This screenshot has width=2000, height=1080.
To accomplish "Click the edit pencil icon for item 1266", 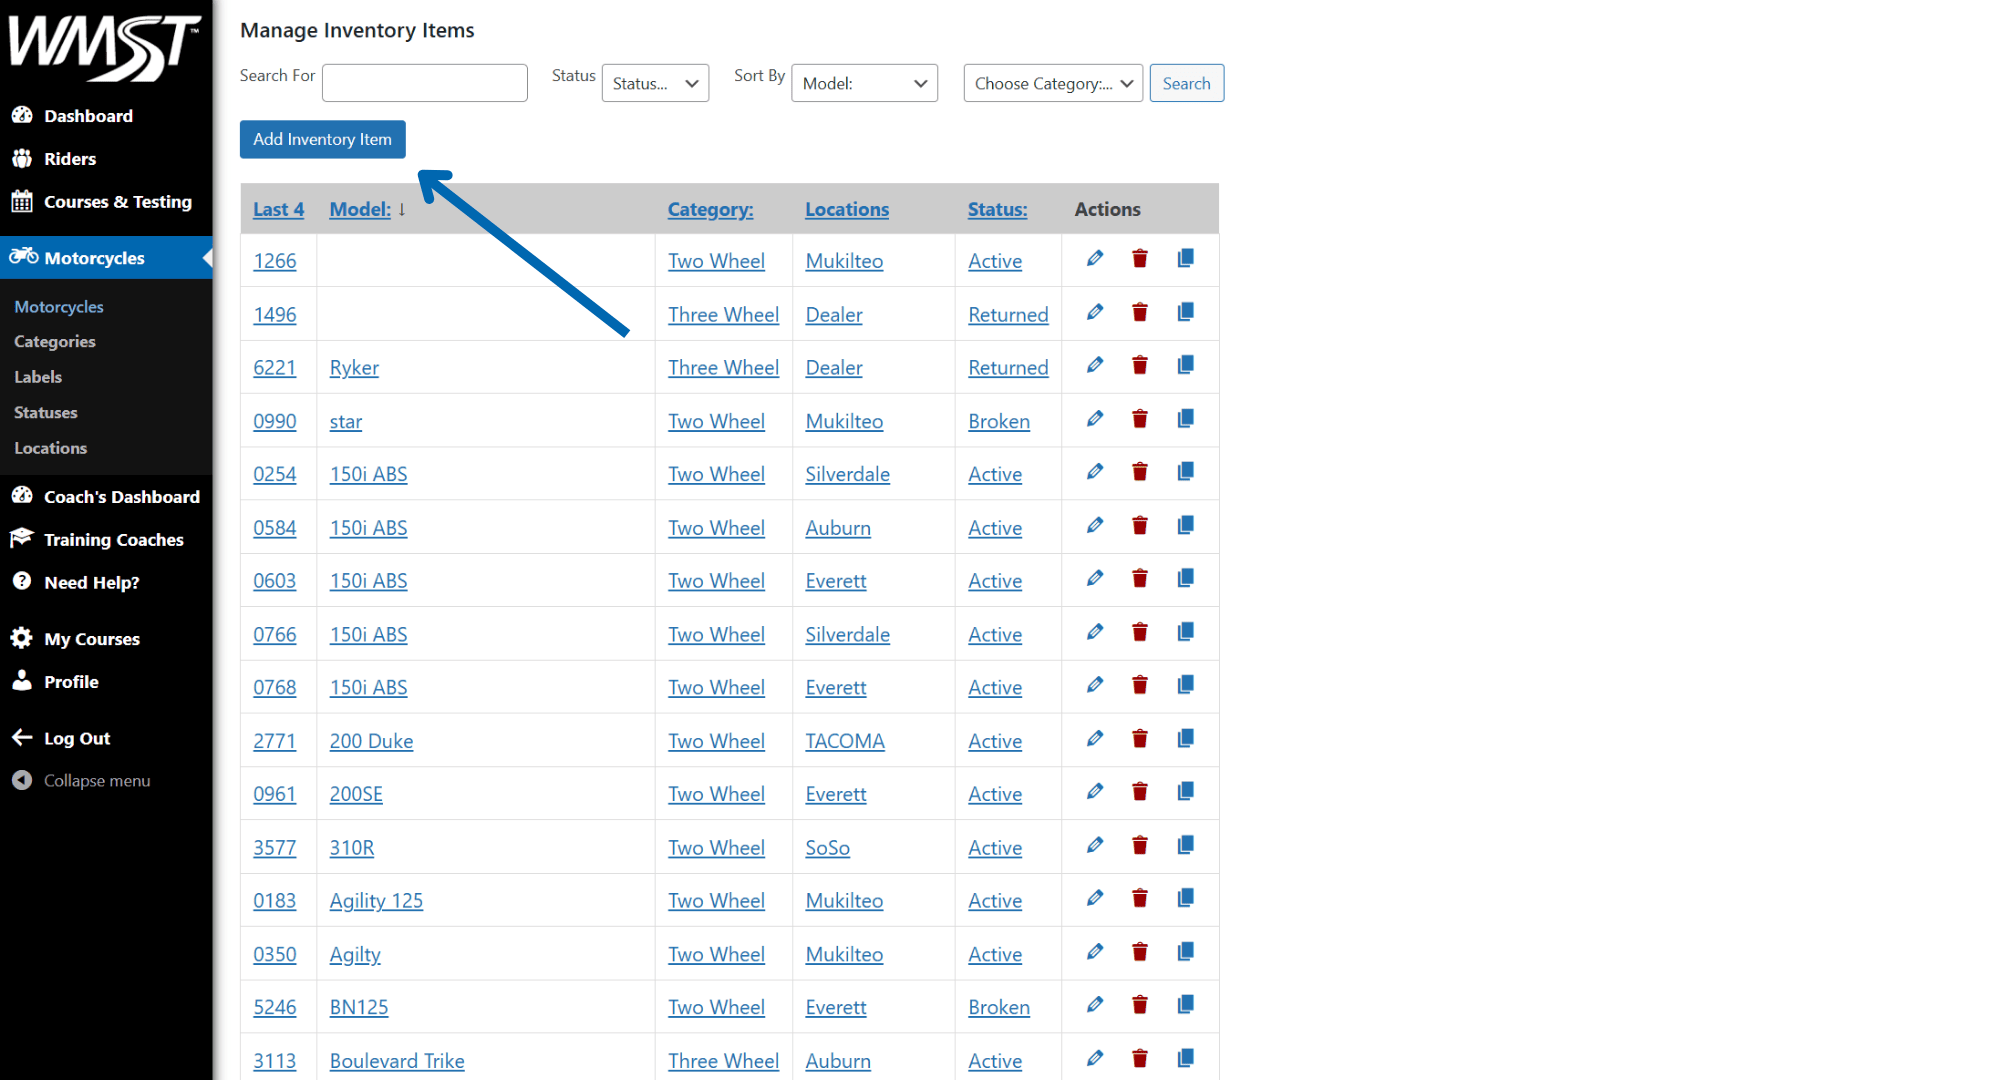I will click(x=1095, y=259).
